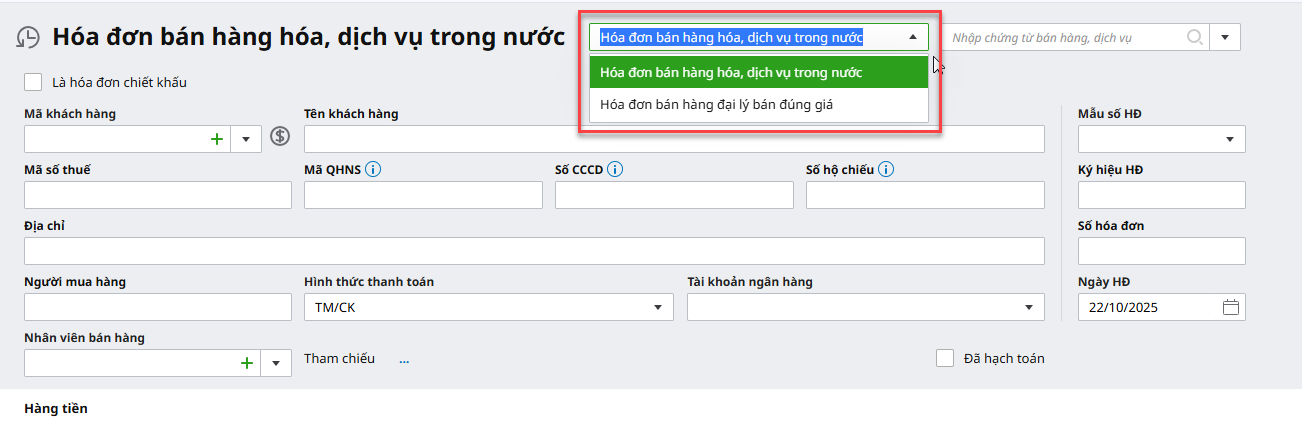Open the Nhân viên bán hàng dropdown arrow
The width and height of the screenshot is (1302, 434).
[x=276, y=363]
